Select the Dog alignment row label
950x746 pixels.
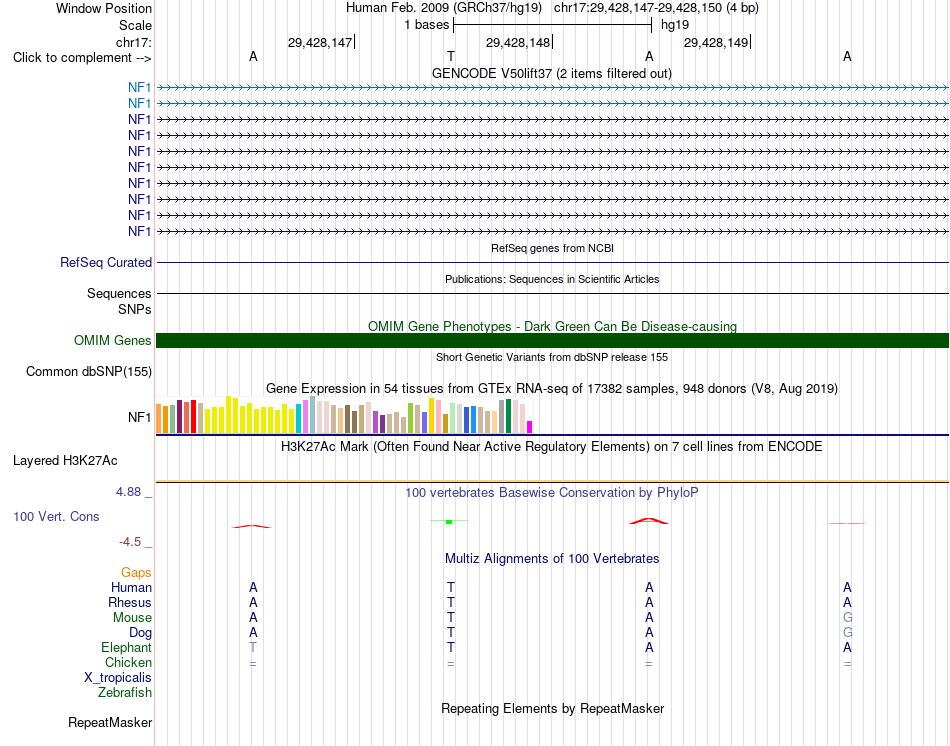tap(141, 633)
